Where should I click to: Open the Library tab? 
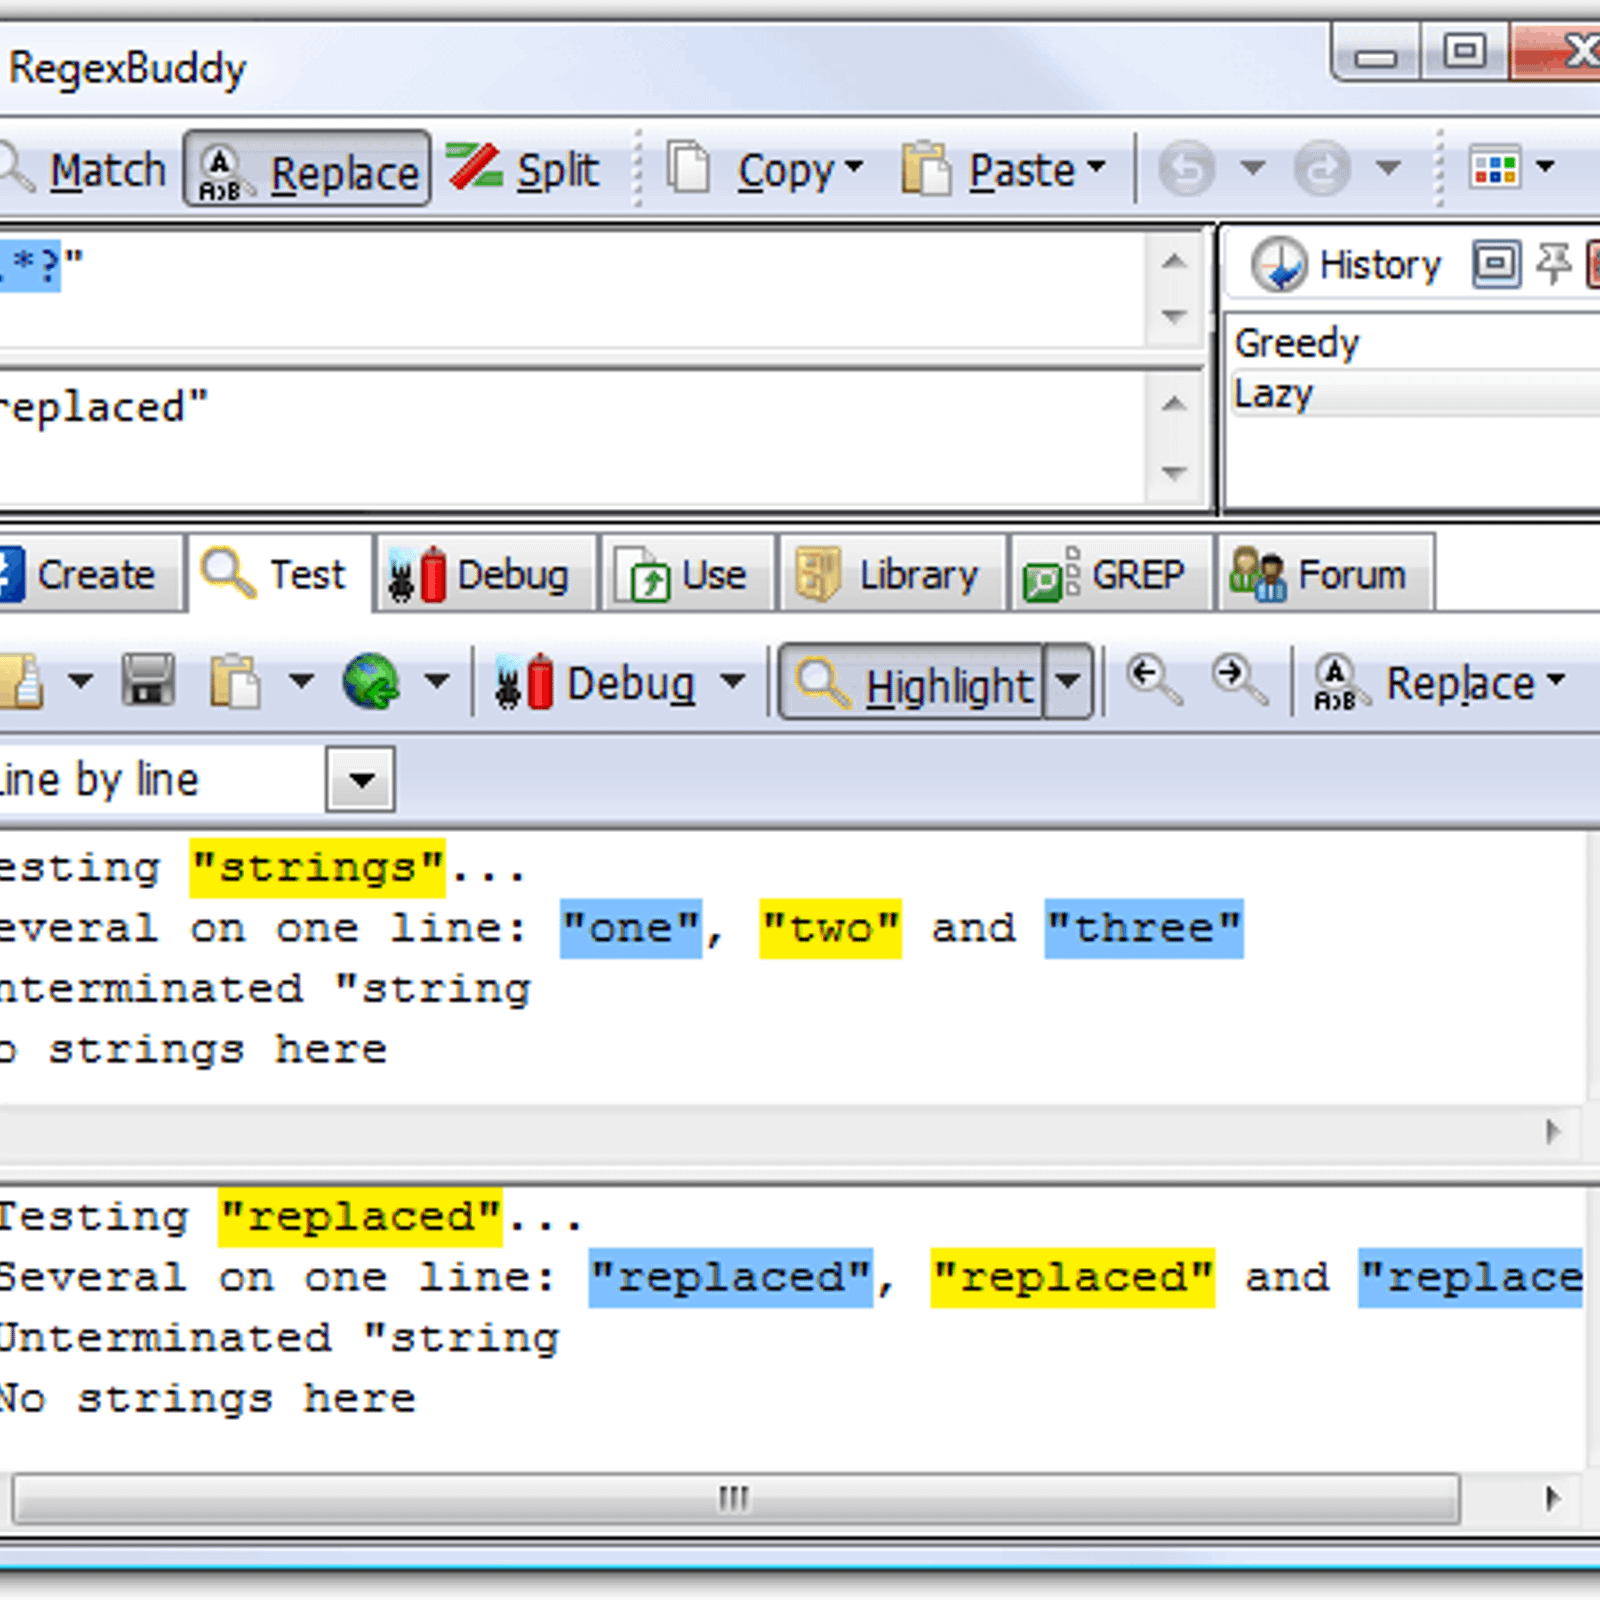point(892,574)
